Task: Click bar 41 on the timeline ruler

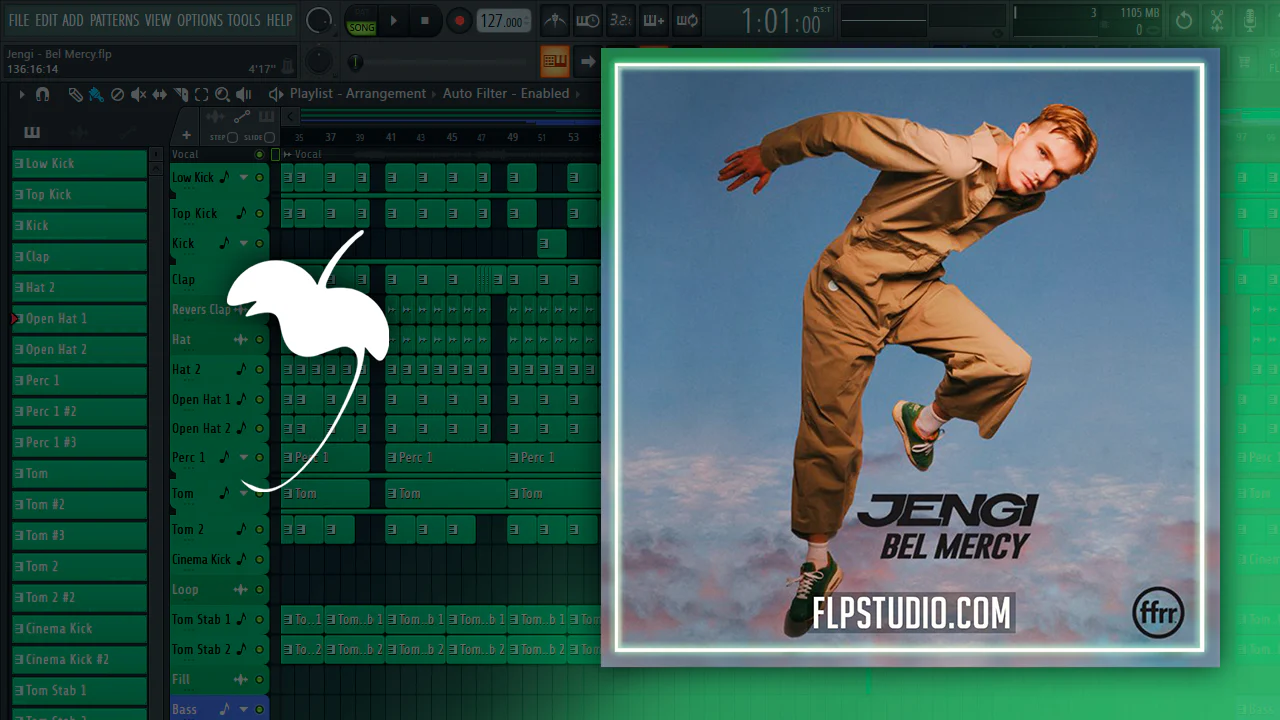Action: pos(391,137)
